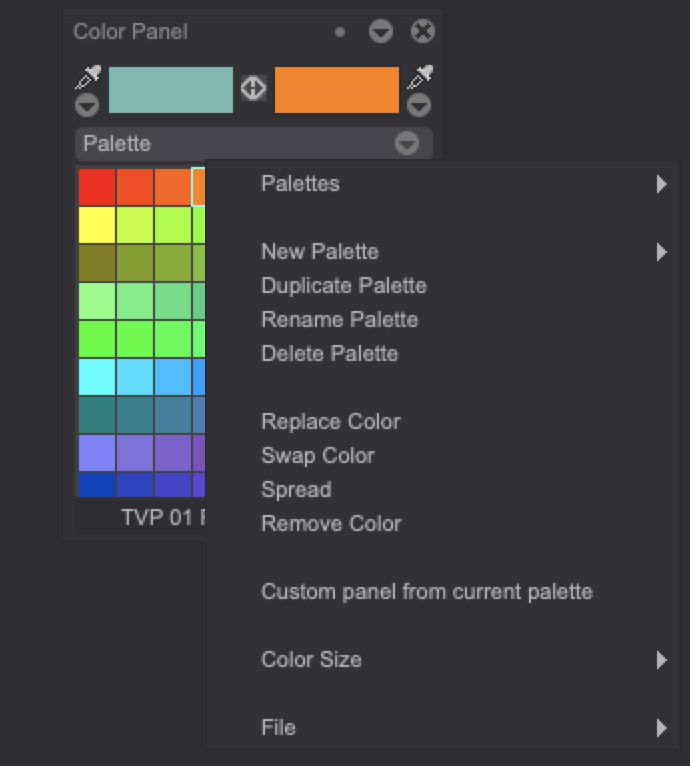Click the Palette section header label

pos(117,144)
